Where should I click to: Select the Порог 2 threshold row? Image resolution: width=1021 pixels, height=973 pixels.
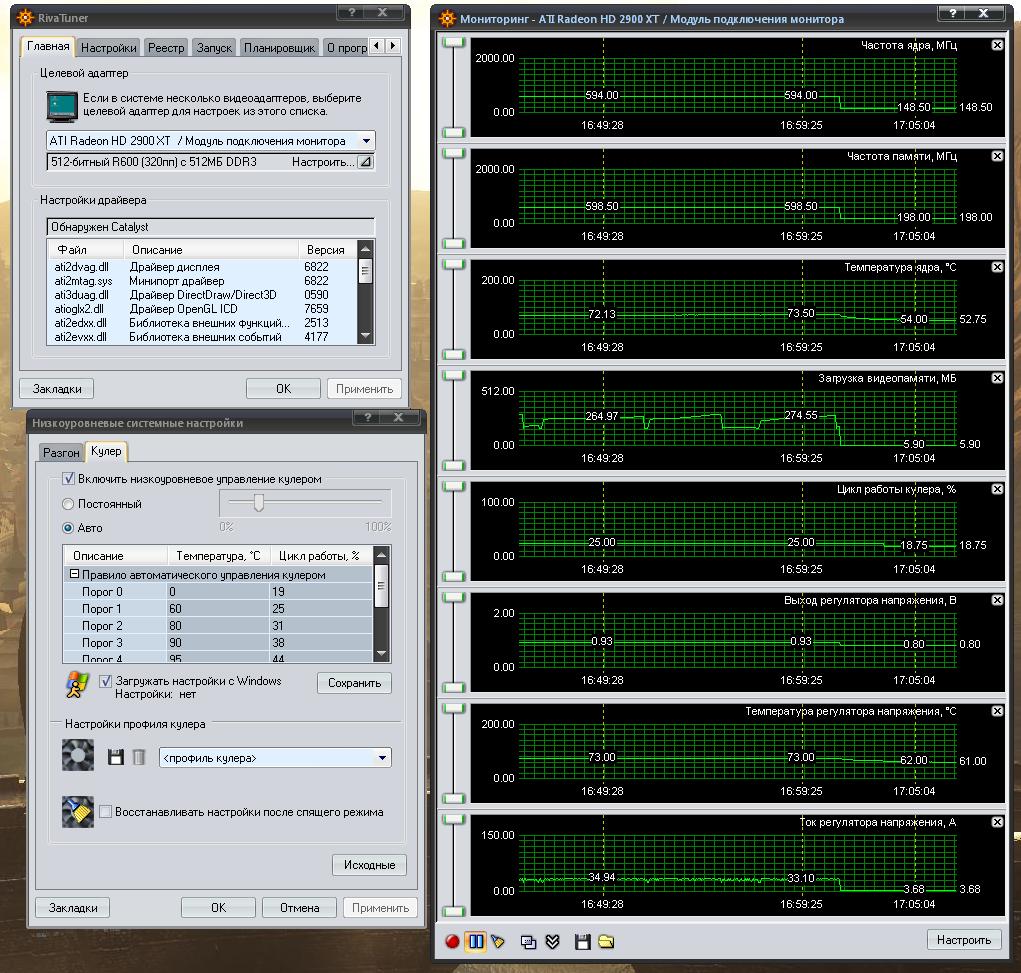pyautogui.click(x=217, y=626)
